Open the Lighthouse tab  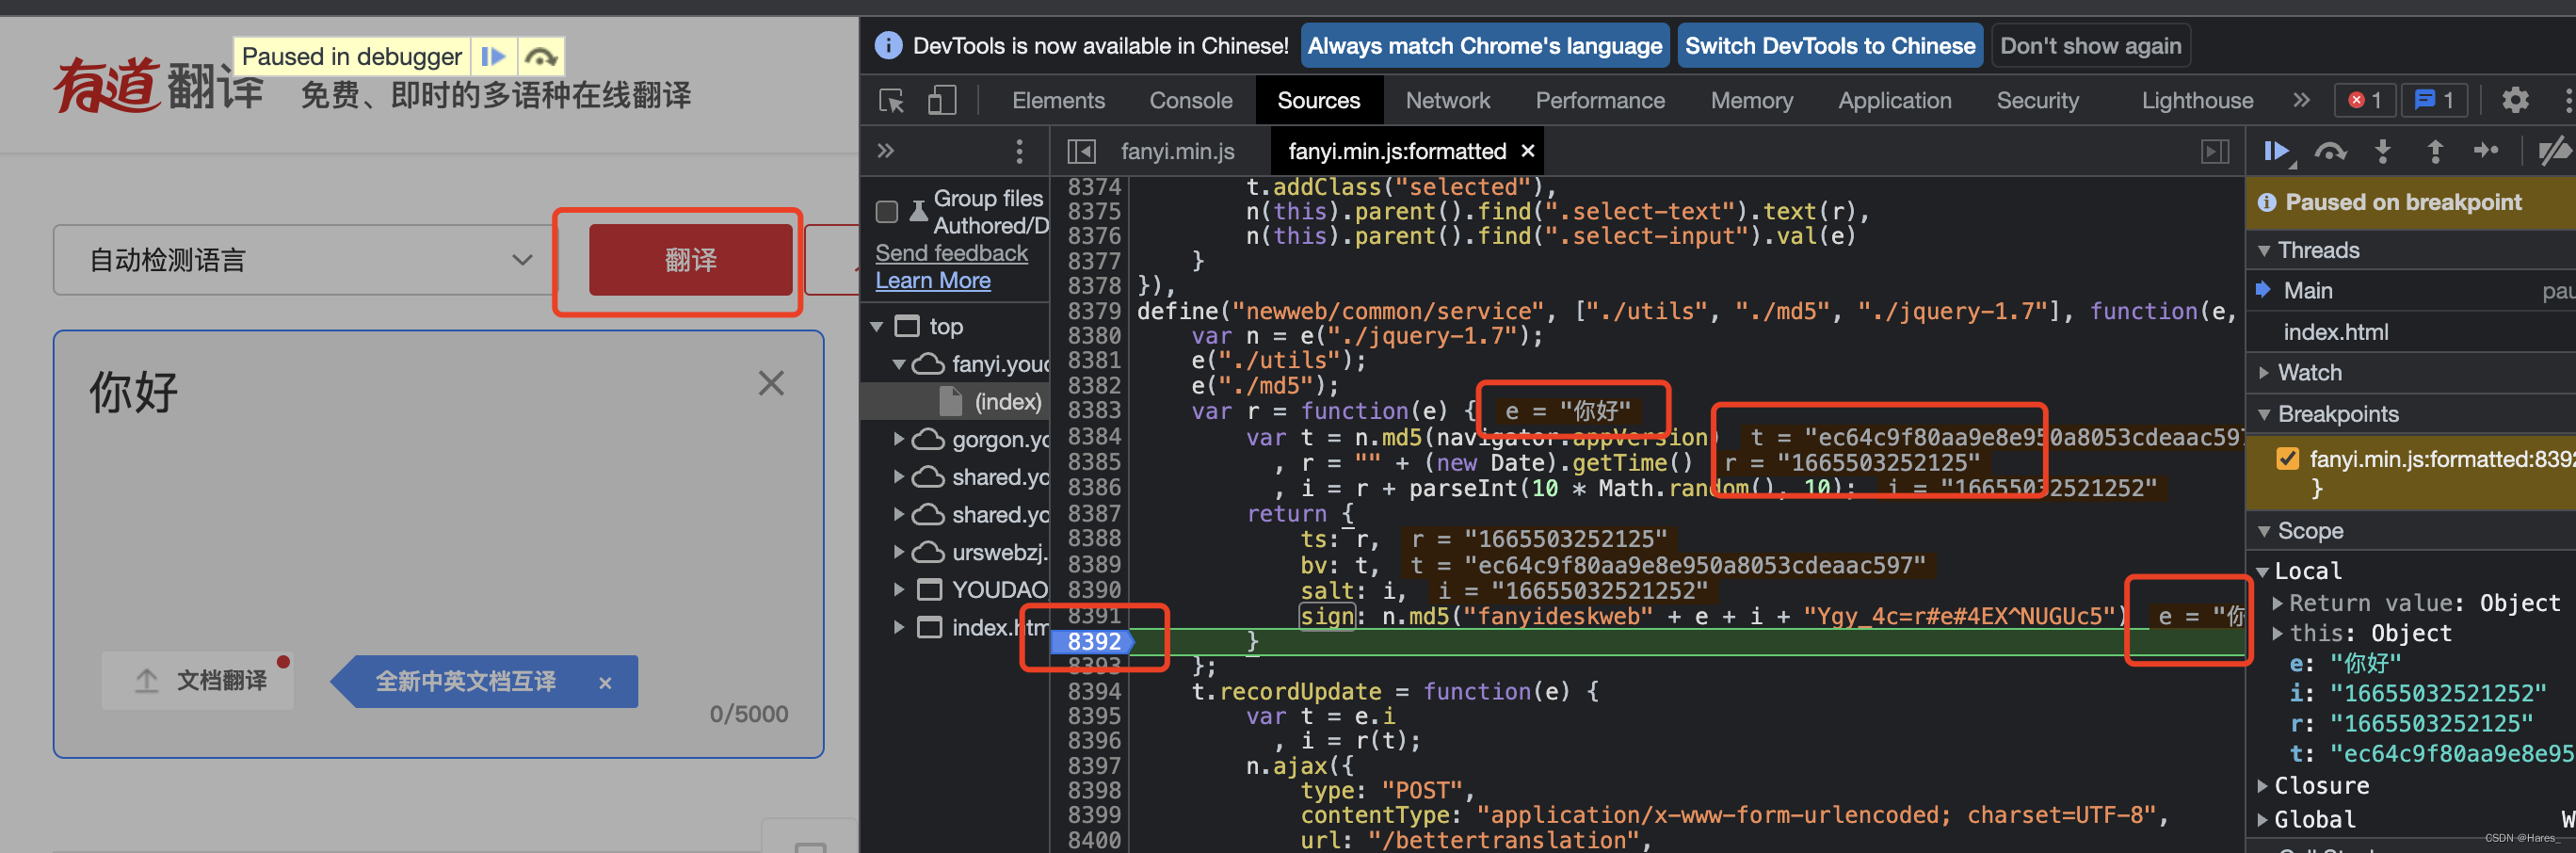pos(2197,100)
